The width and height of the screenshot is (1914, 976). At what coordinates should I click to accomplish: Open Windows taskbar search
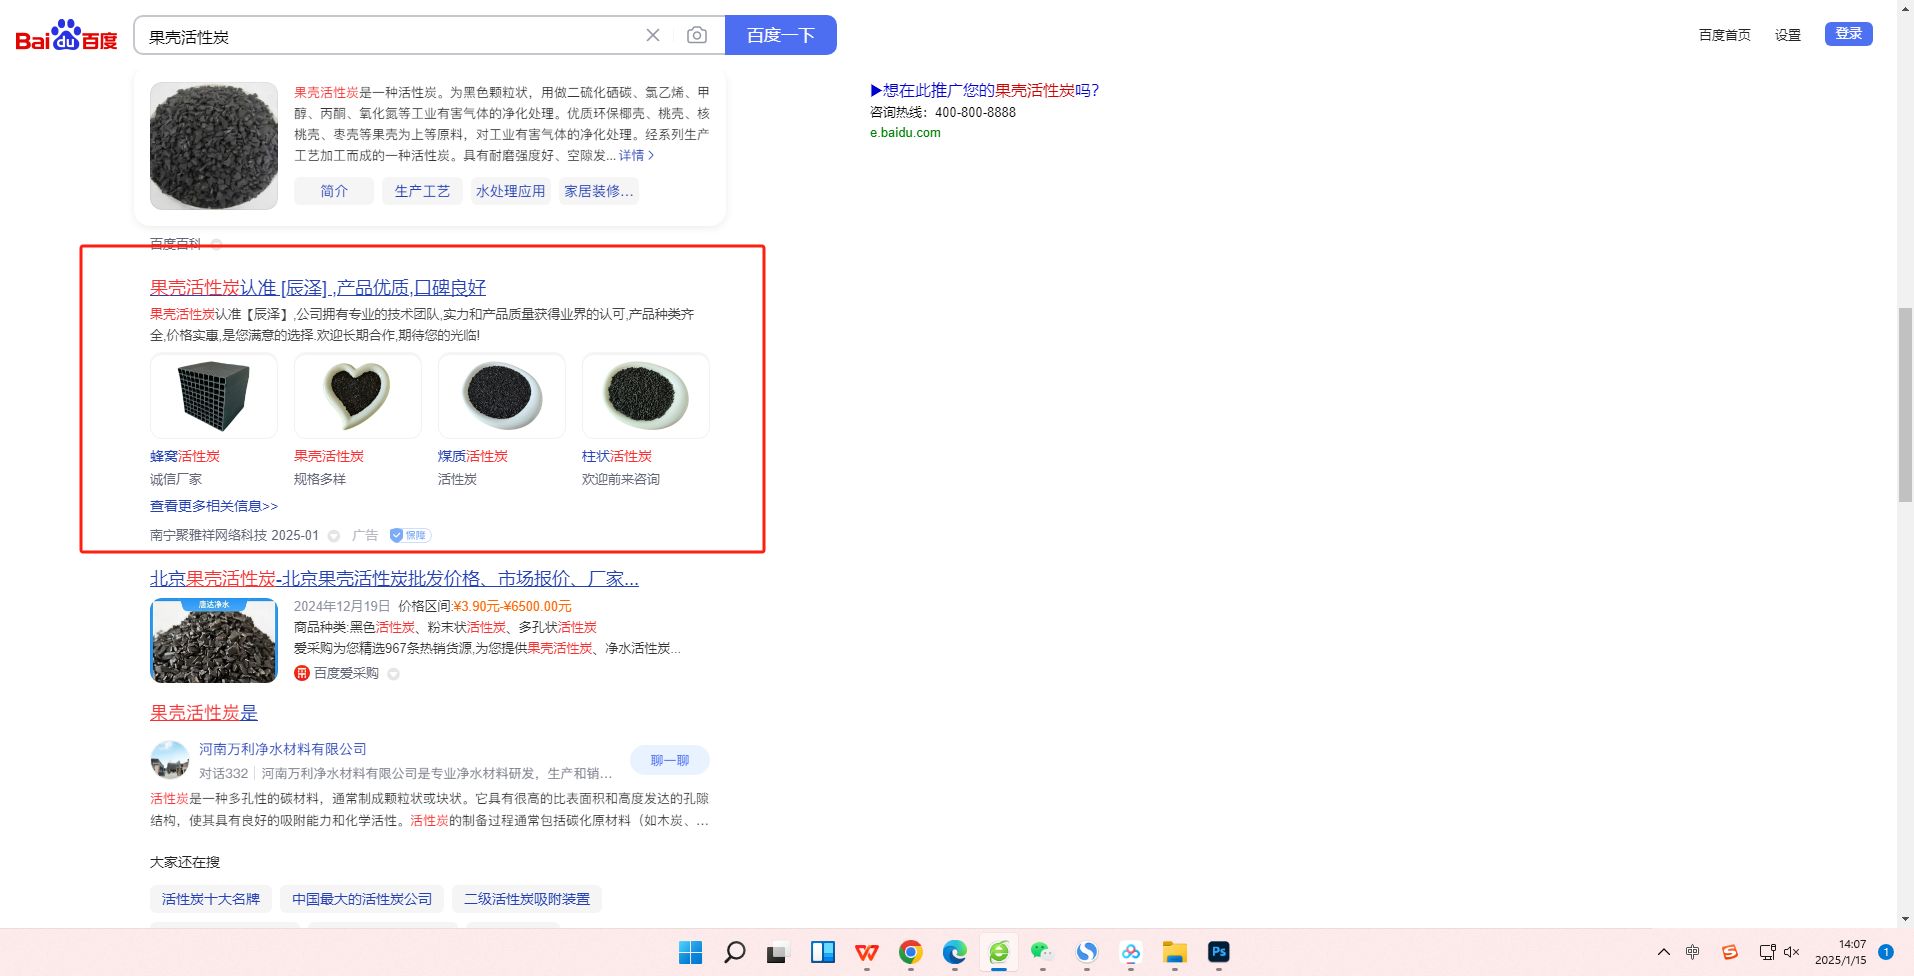point(735,952)
